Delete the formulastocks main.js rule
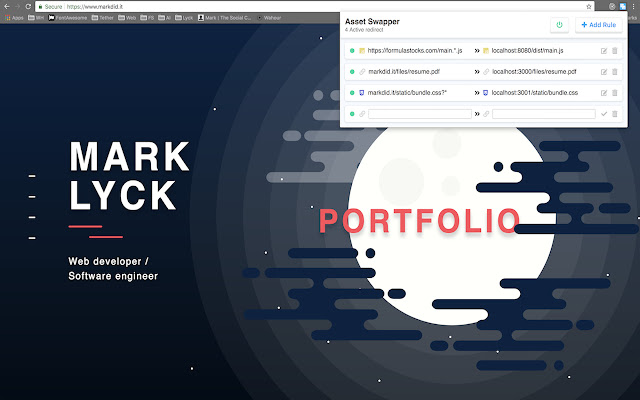The image size is (640, 400). 615,51
